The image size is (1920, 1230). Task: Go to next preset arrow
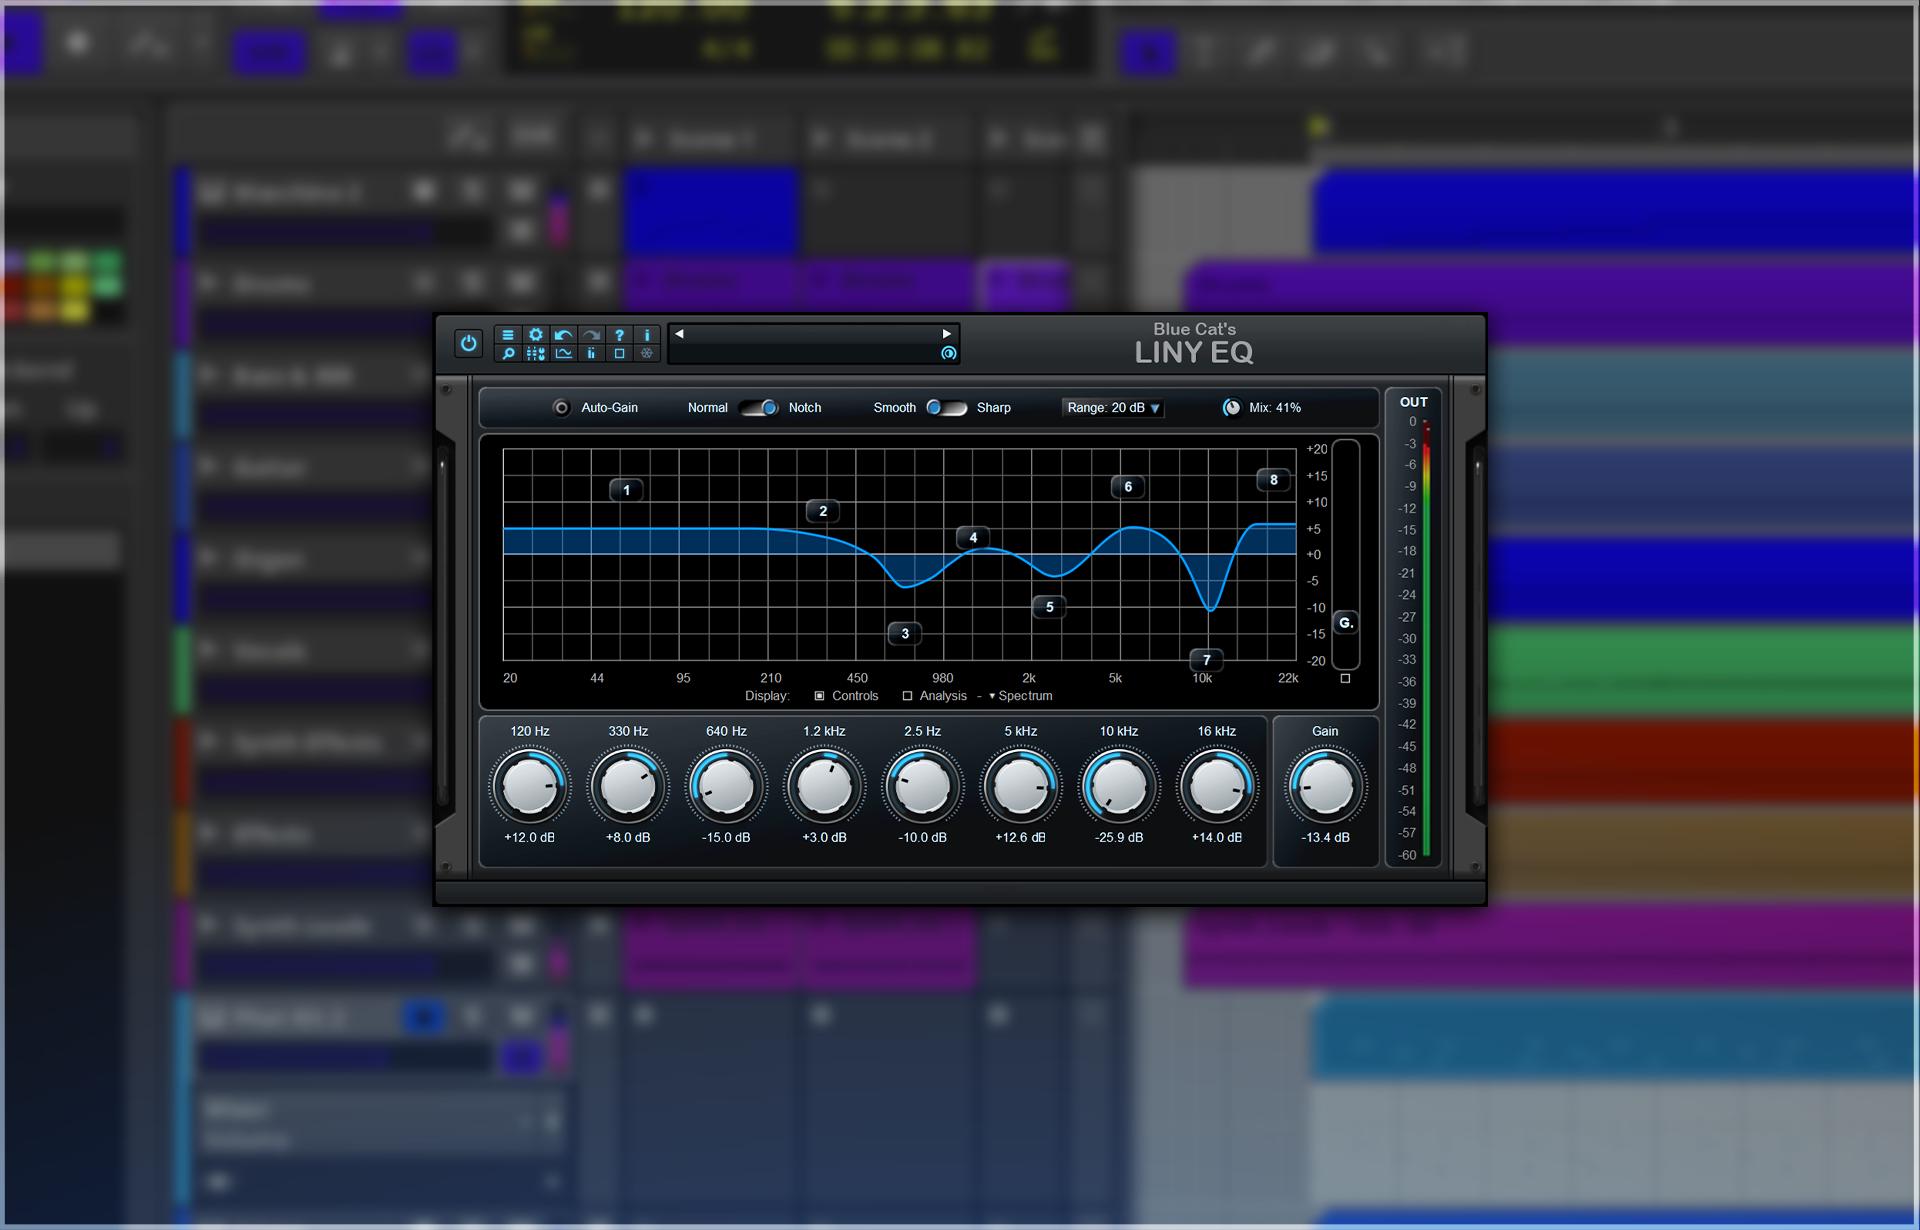pyautogui.click(x=946, y=334)
